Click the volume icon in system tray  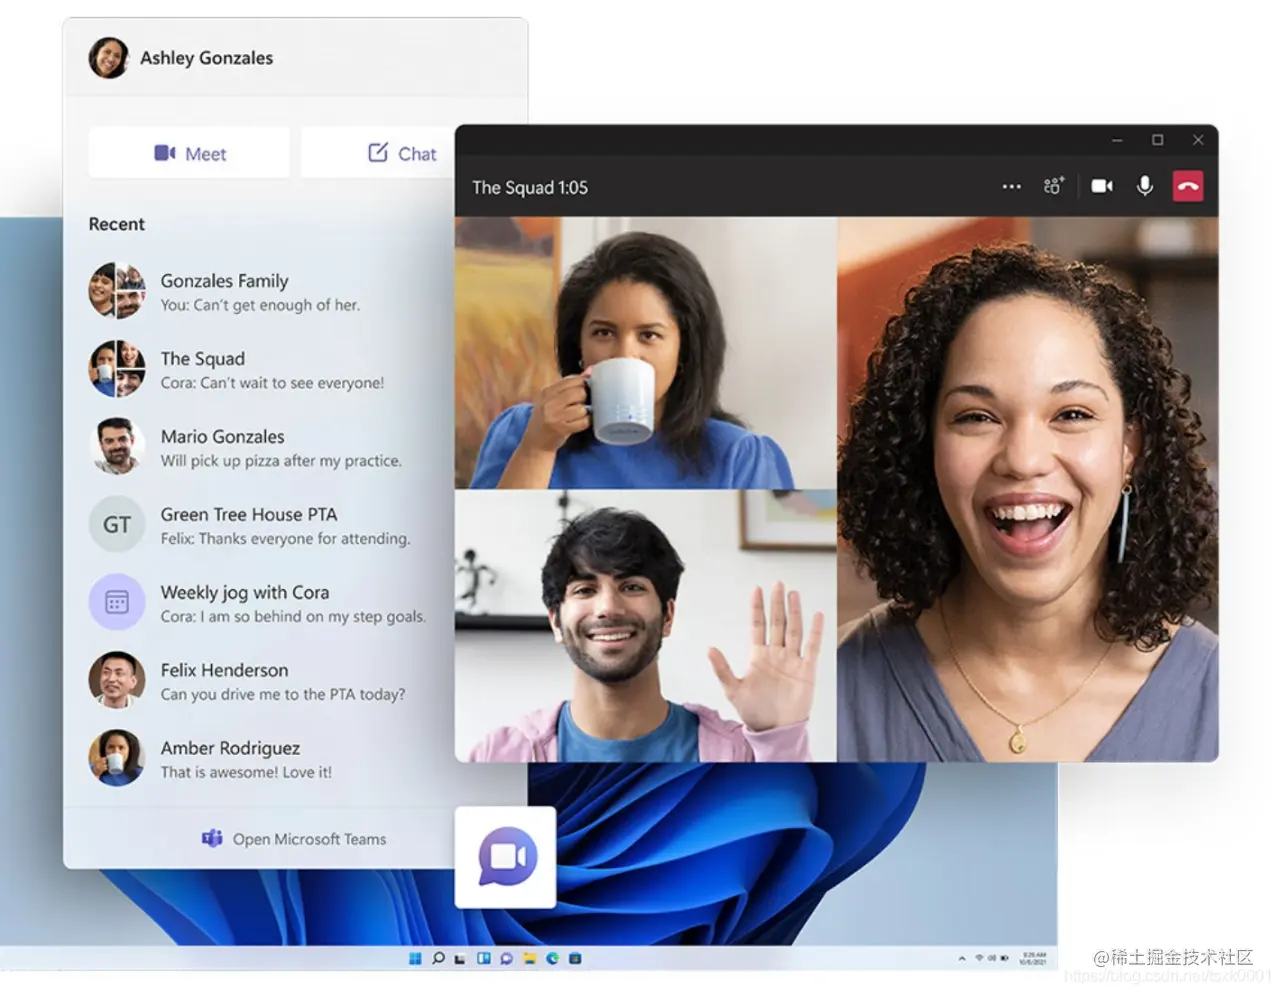(992, 958)
